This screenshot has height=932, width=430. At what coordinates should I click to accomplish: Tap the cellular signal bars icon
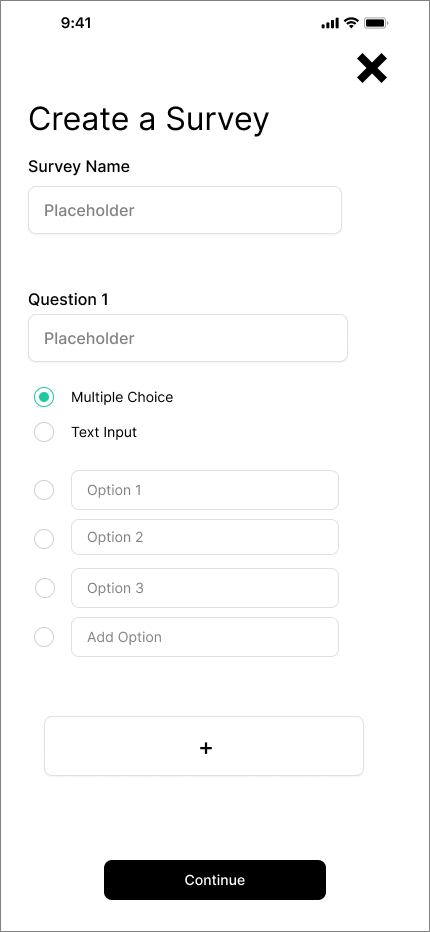330,24
